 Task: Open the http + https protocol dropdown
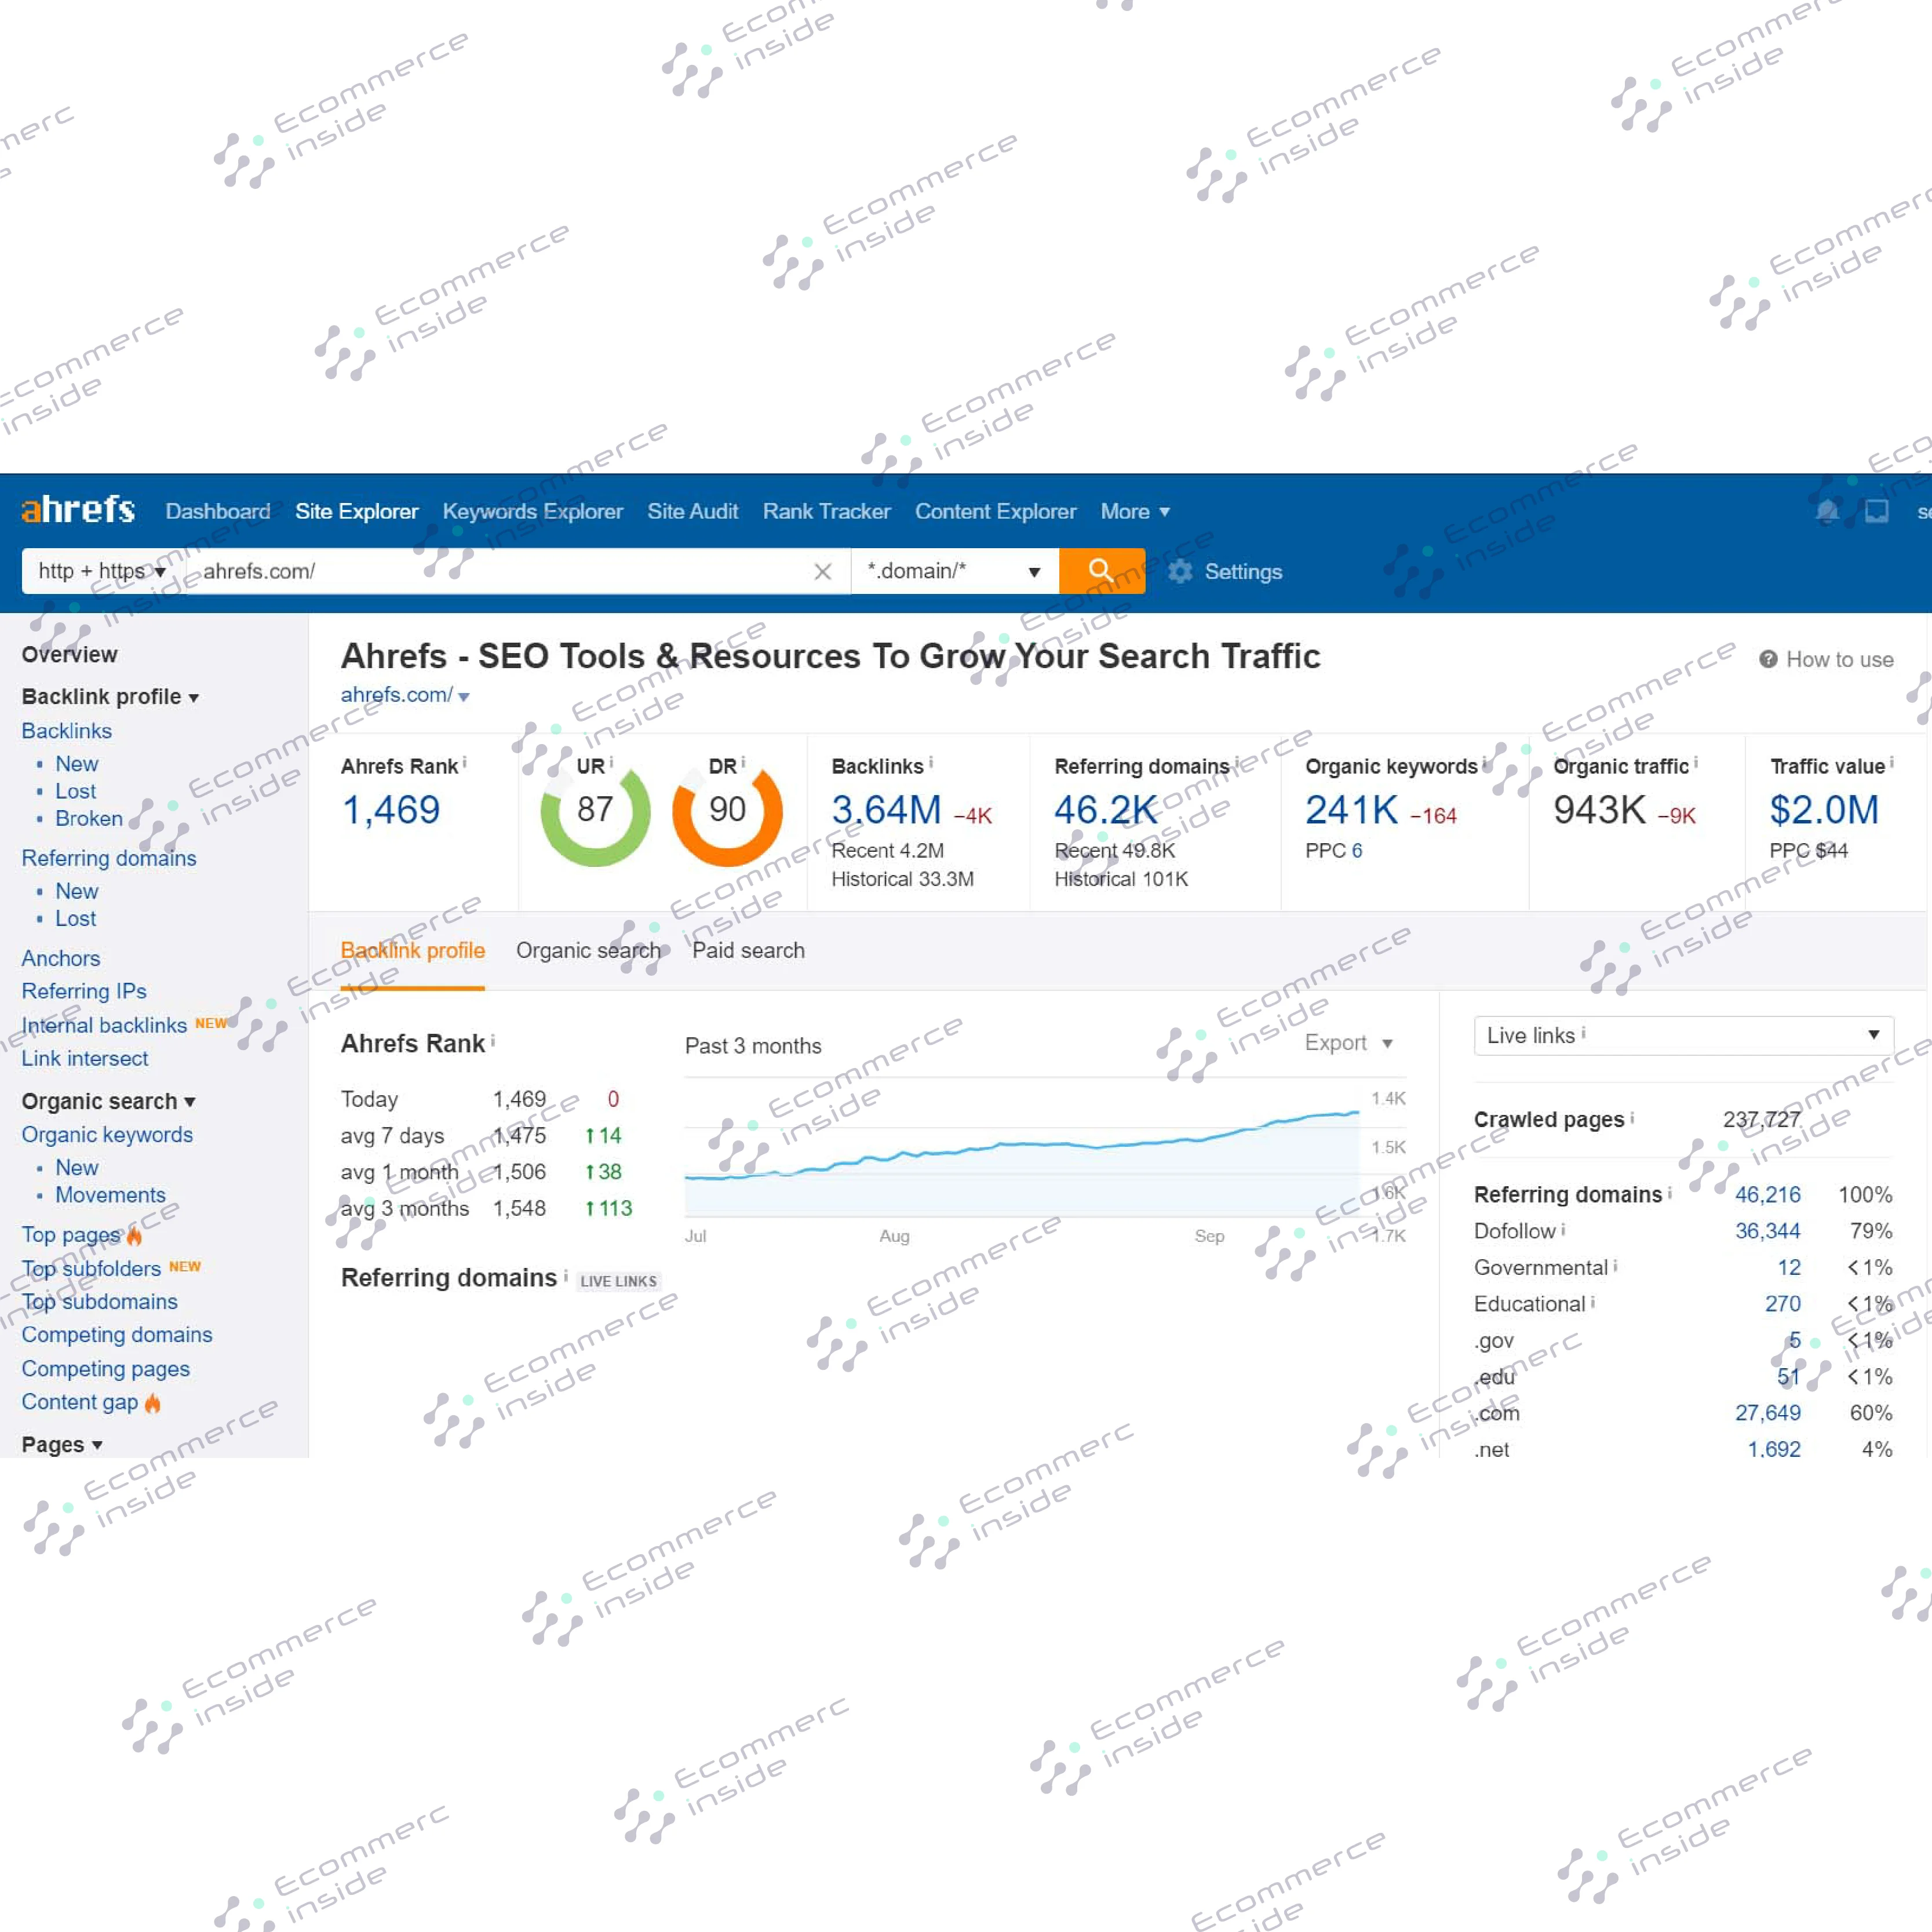pyautogui.click(x=102, y=571)
